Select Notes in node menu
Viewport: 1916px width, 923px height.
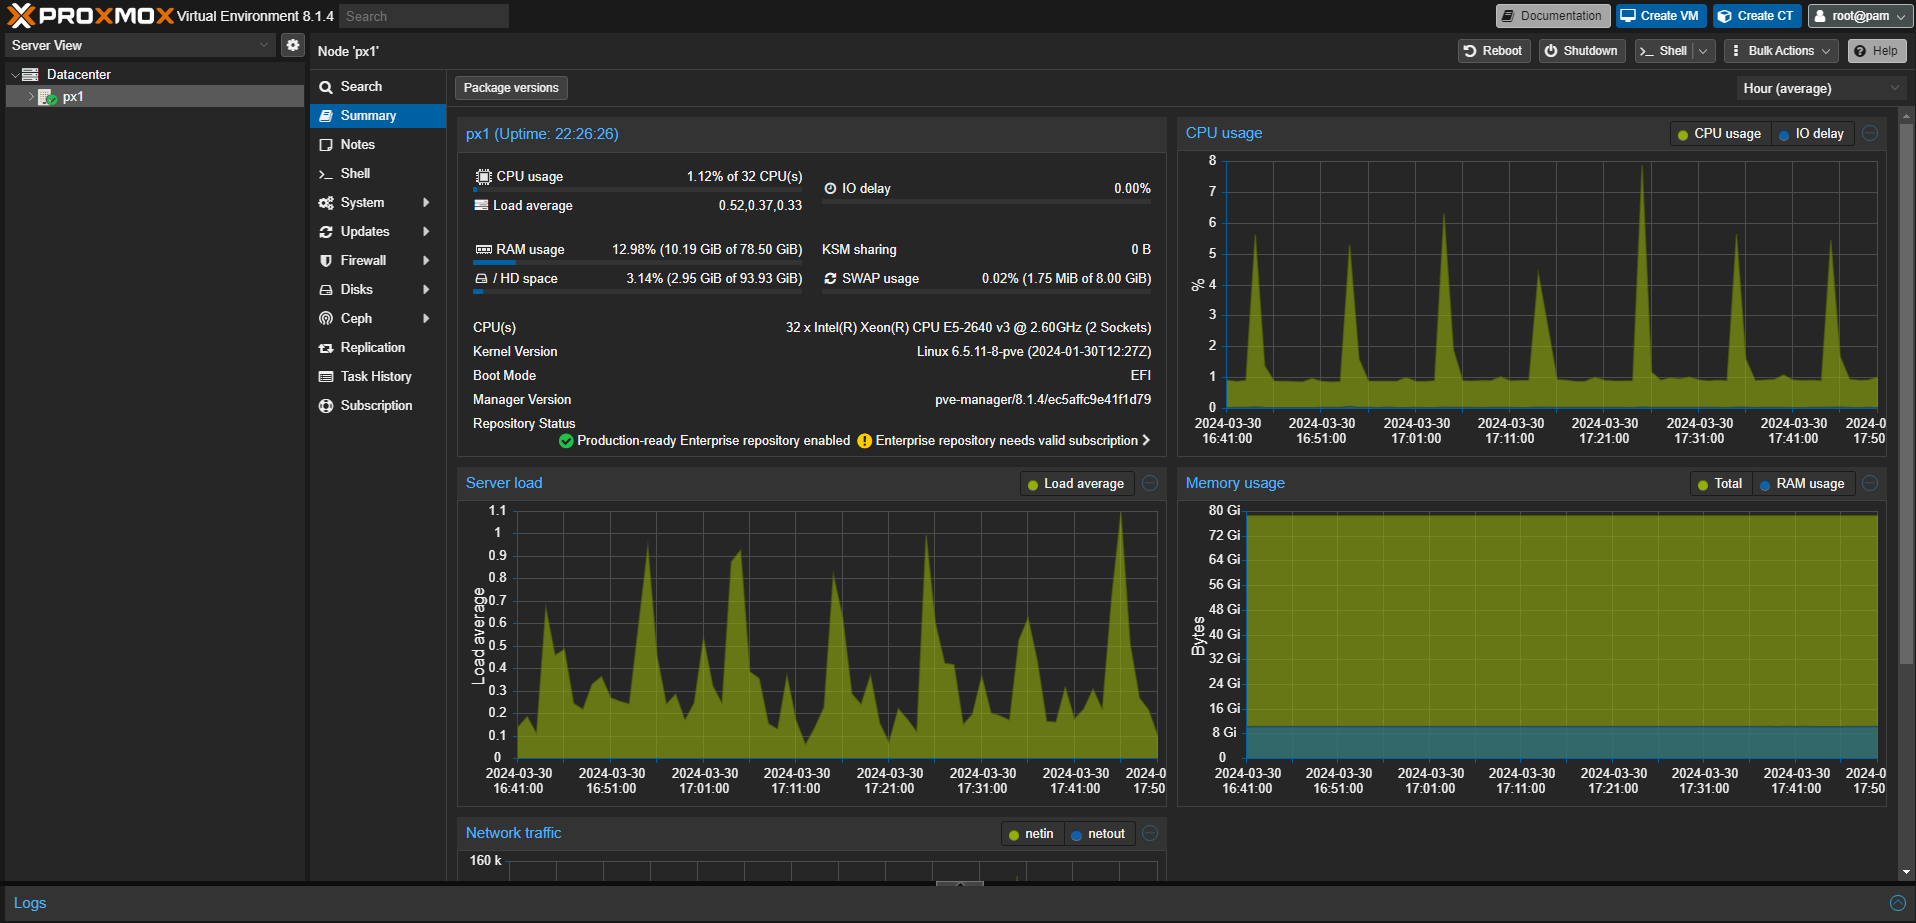[x=357, y=144]
